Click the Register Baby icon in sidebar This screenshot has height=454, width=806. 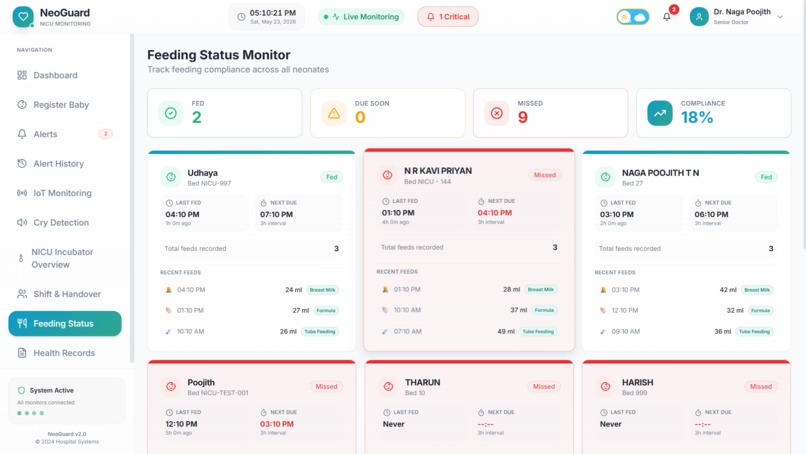pyautogui.click(x=22, y=104)
